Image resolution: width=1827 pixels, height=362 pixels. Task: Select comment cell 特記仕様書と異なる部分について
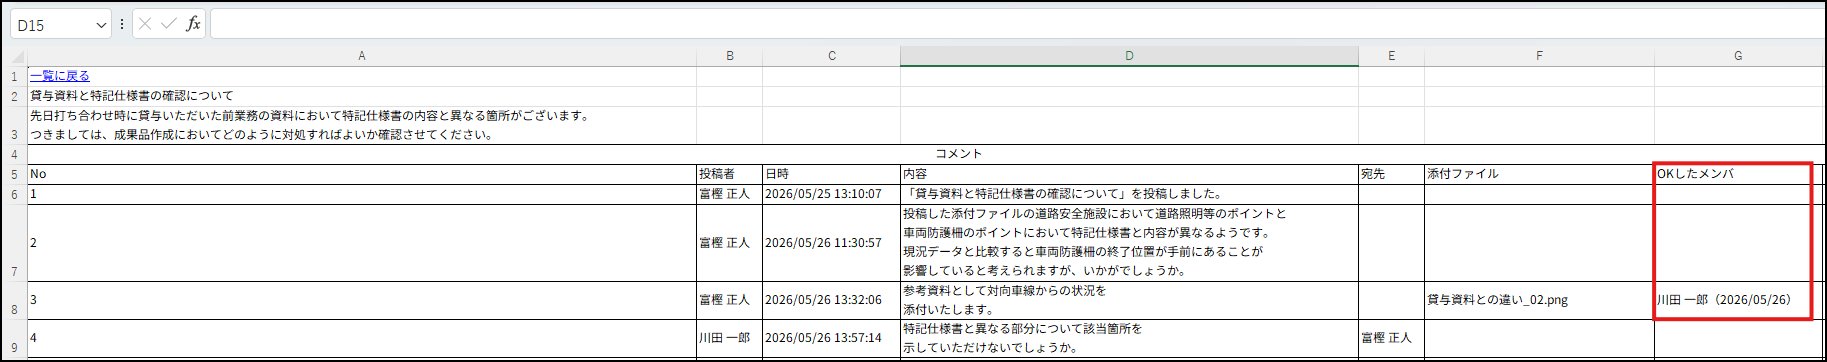pos(1130,338)
